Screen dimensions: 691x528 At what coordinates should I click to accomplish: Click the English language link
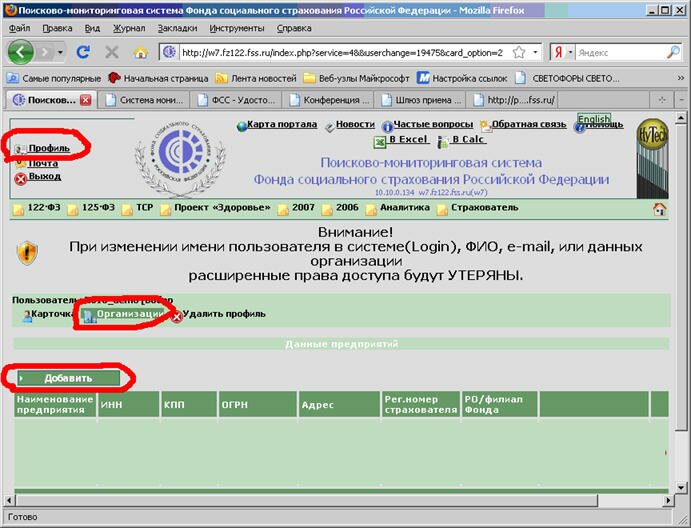pos(594,119)
